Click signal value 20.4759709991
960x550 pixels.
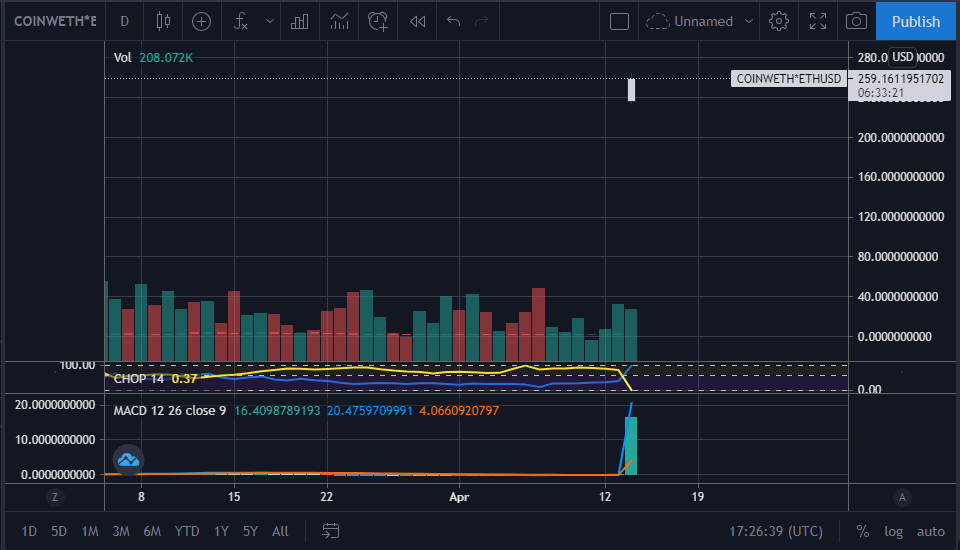[x=369, y=410]
